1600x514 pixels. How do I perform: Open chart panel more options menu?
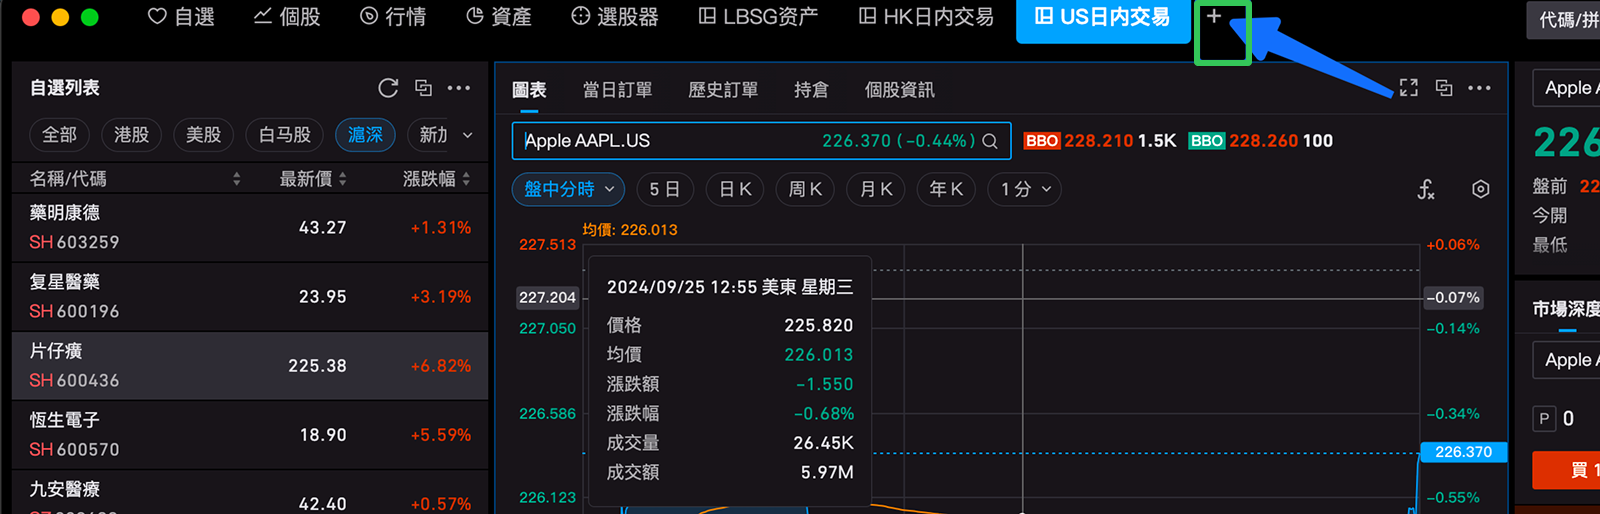point(1479,88)
